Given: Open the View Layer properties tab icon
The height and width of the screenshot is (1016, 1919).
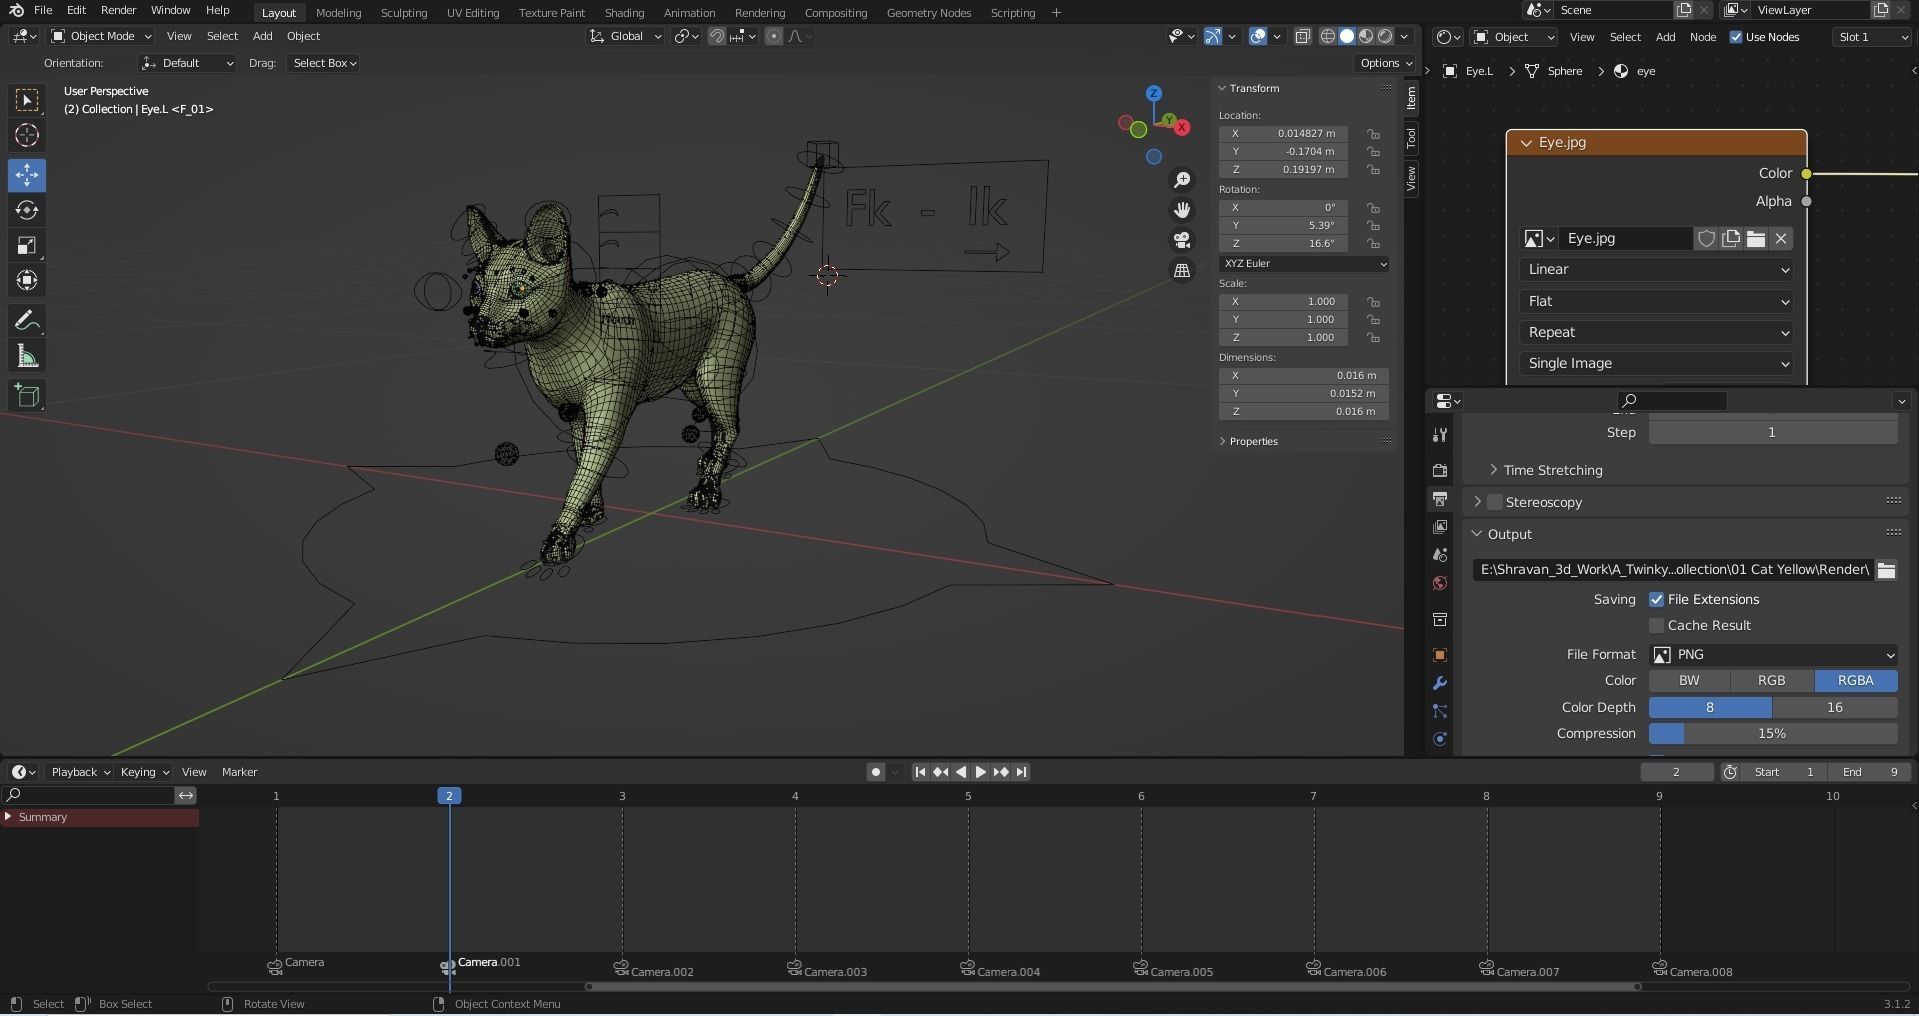Looking at the screenshot, I should (x=1440, y=526).
